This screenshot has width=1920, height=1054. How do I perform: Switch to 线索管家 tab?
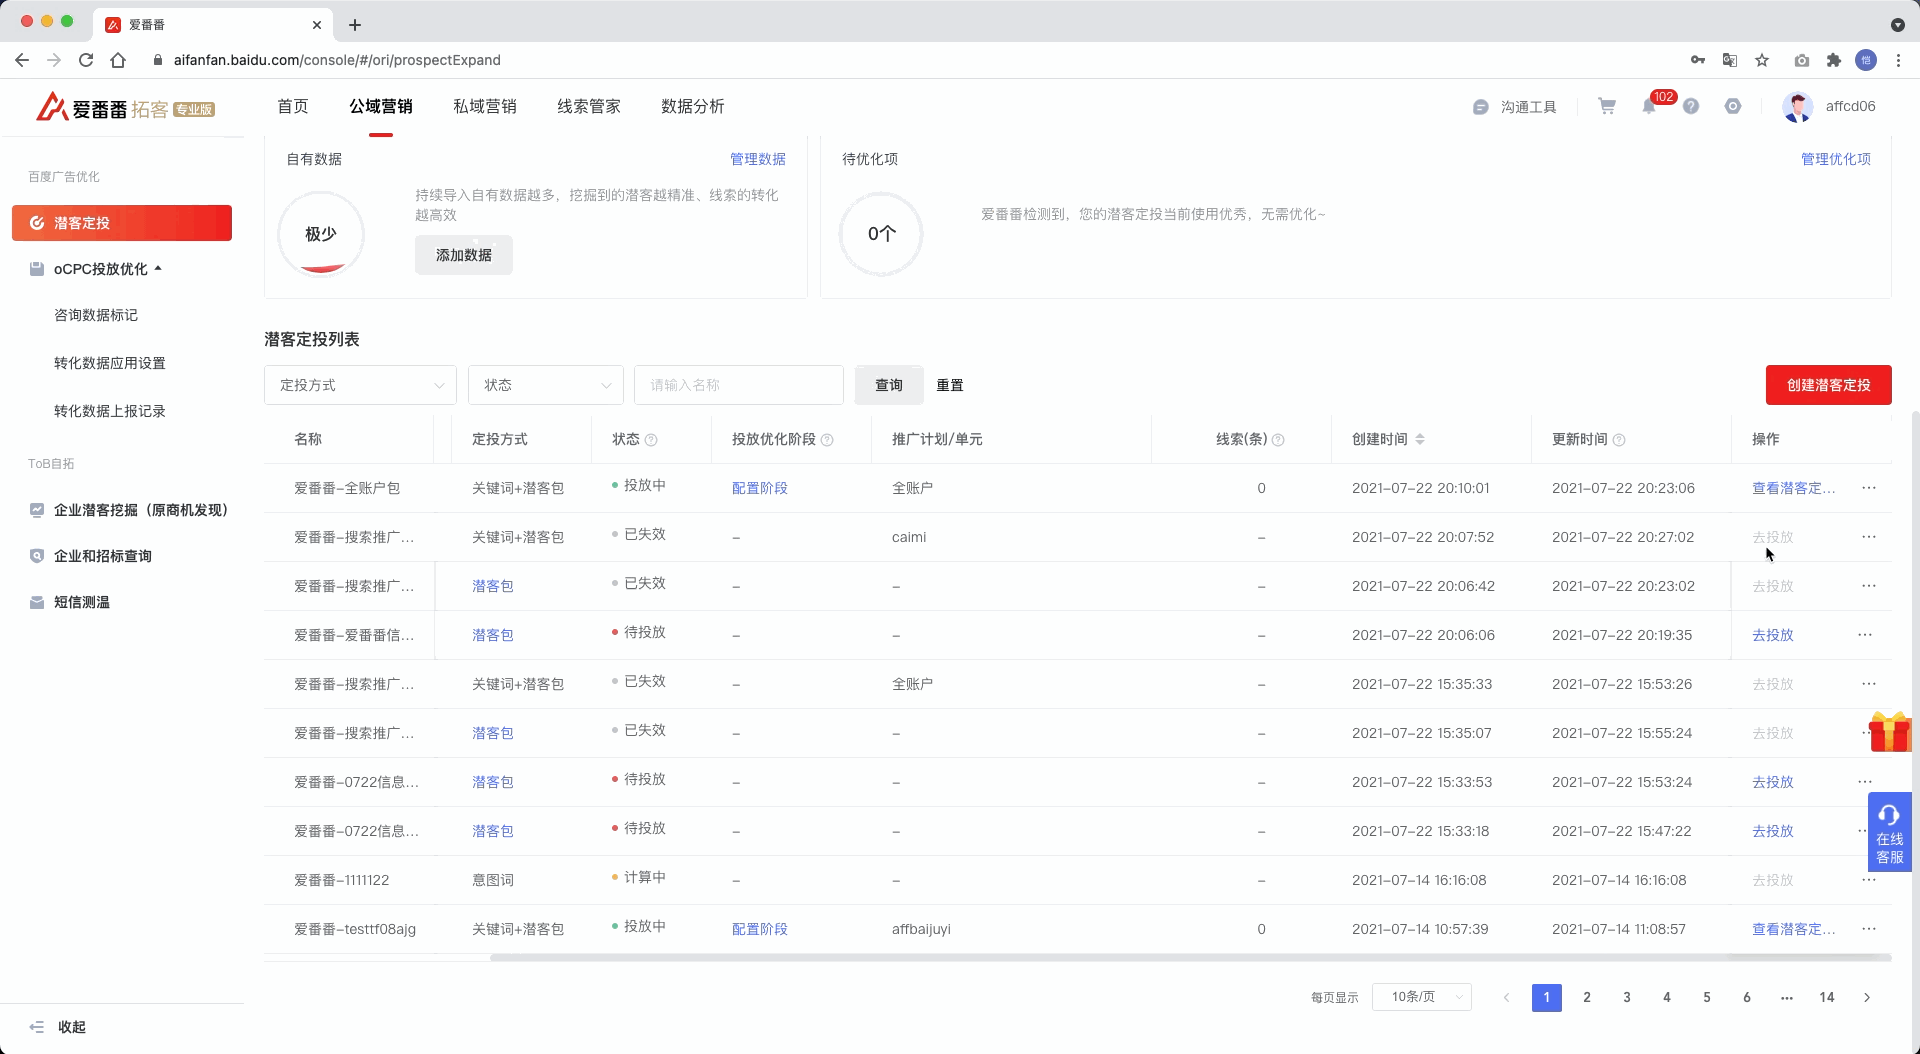click(x=589, y=106)
